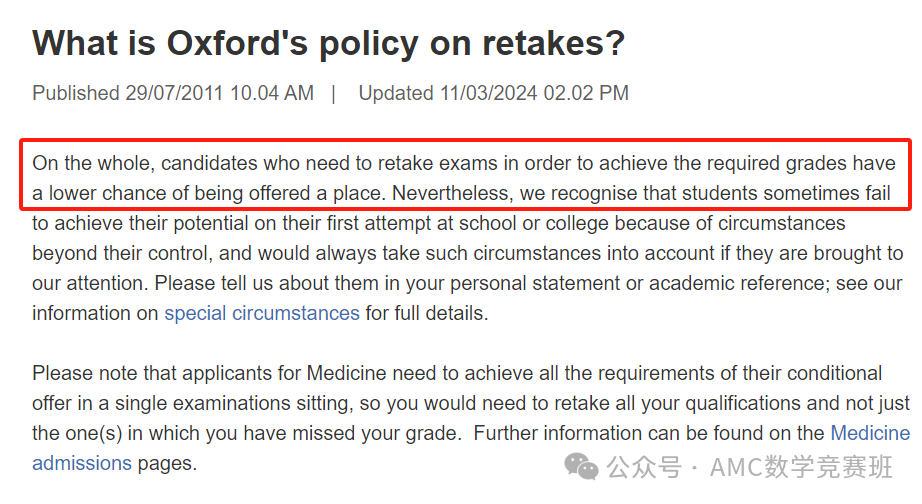Click the phrase 'personal statement or academic reference'
Viewport: 922px width, 504px height.
coord(639,283)
